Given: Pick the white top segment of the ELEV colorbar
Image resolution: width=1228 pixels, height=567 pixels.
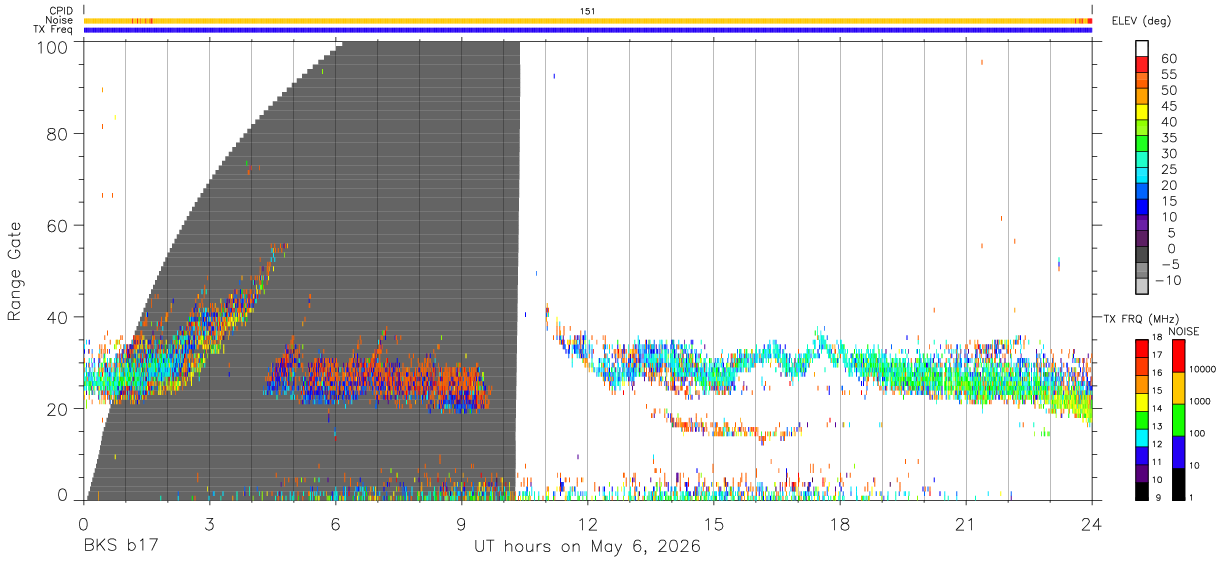Looking at the screenshot, I should coord(1142,49).
